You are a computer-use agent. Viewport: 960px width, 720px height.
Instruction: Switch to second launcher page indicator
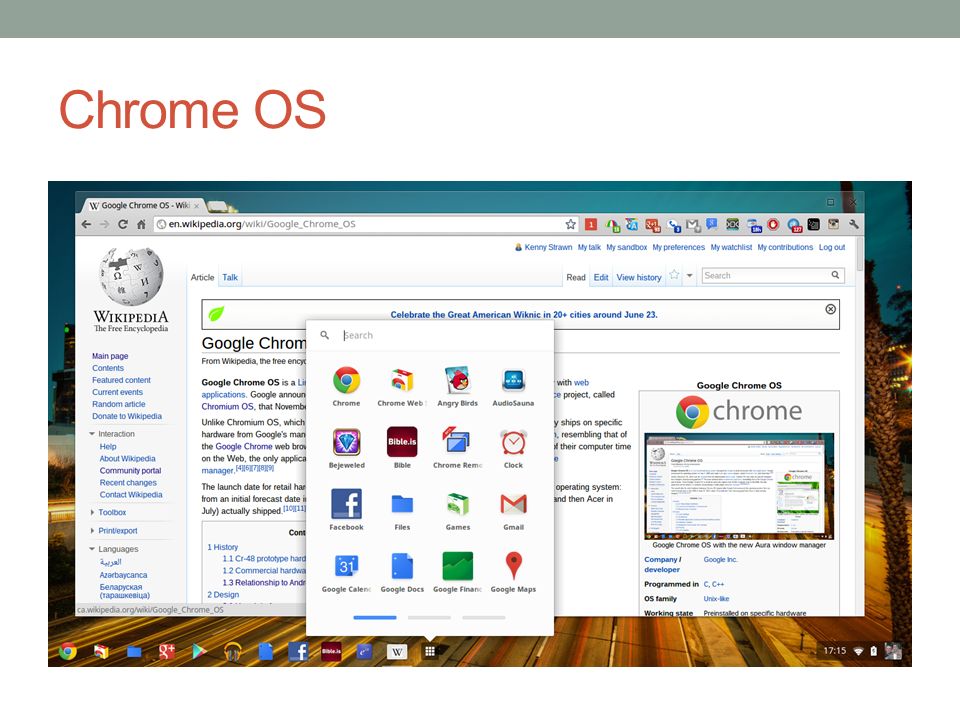(429, 618)
